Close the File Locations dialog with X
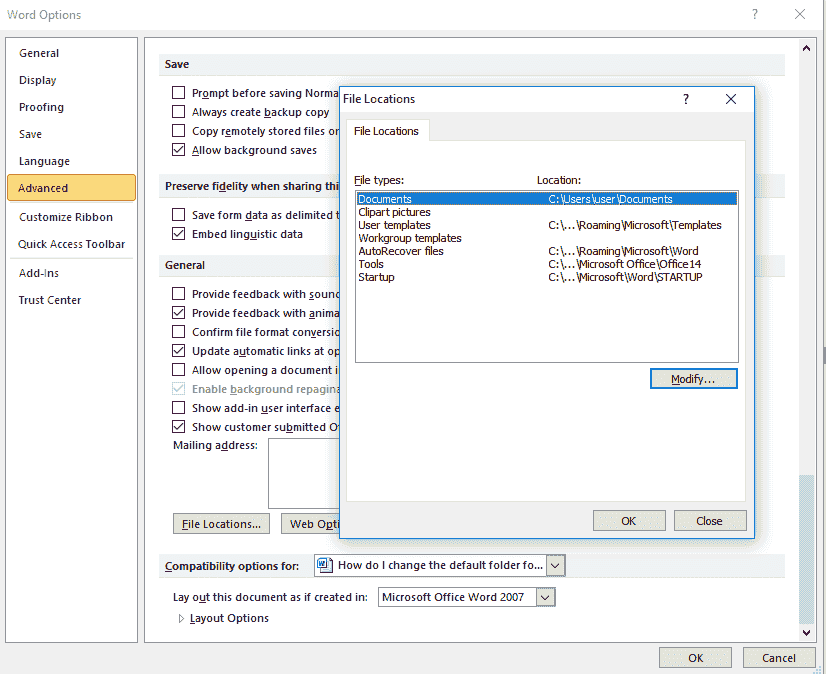Screen dimensions: 826x674 pyautogui.click(x=731, y=99)
